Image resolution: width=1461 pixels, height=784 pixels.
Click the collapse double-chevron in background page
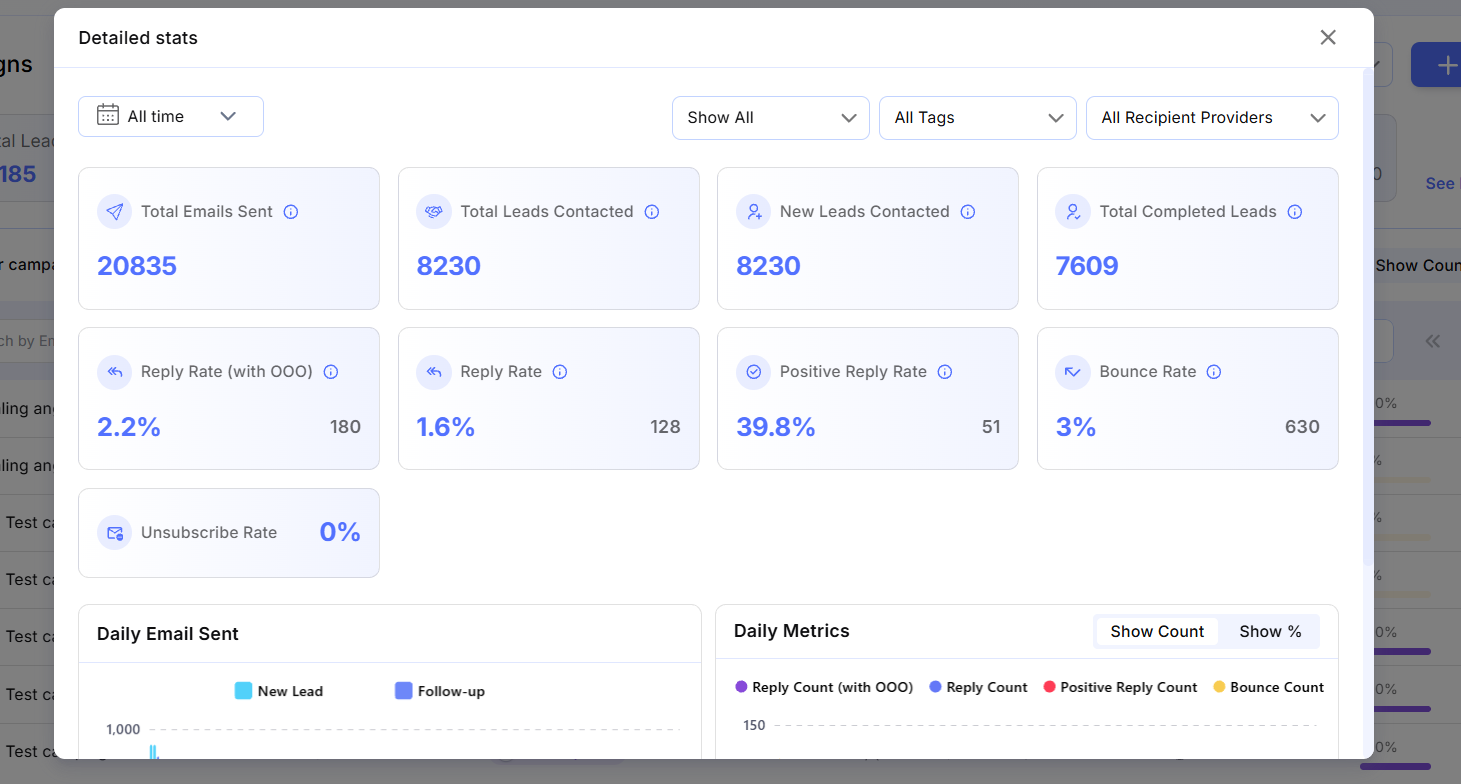(x=1433, y=341)
